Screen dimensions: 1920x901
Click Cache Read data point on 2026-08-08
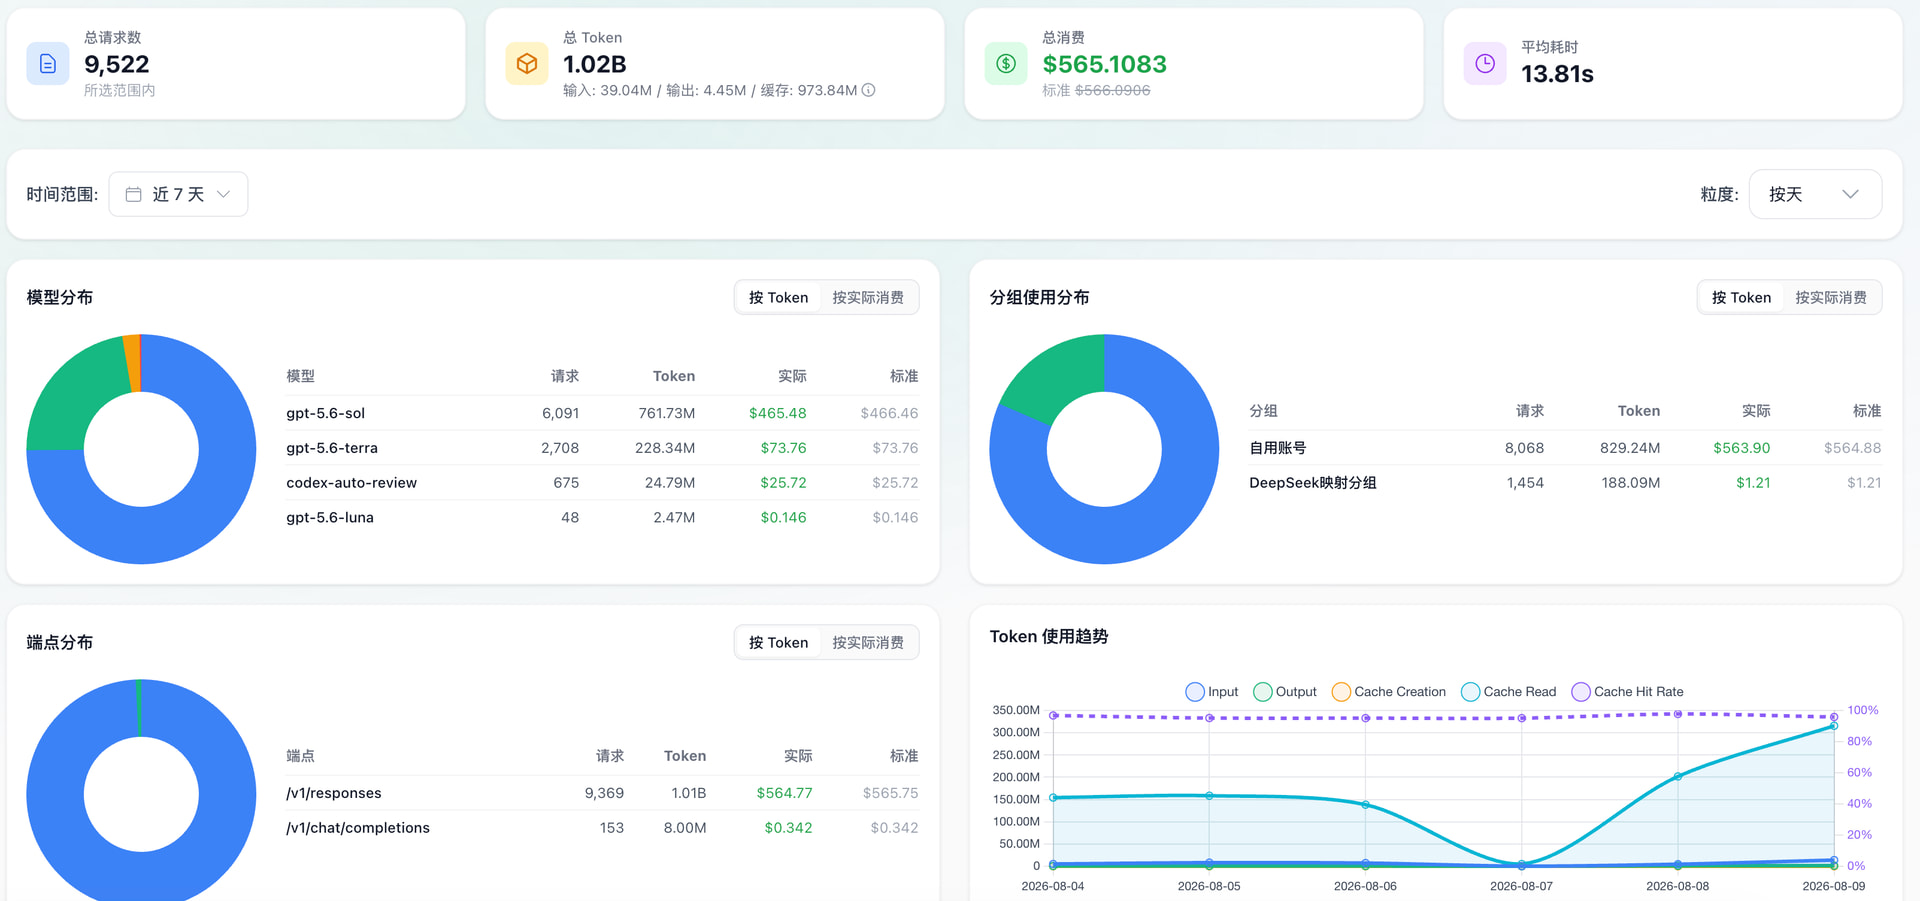coord(1678,776)
